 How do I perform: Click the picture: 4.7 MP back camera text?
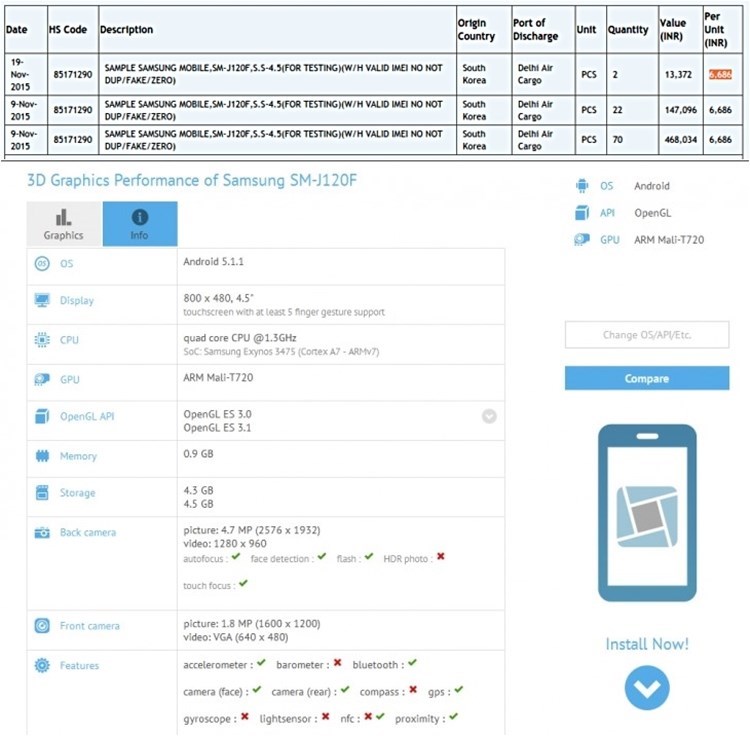252,530
